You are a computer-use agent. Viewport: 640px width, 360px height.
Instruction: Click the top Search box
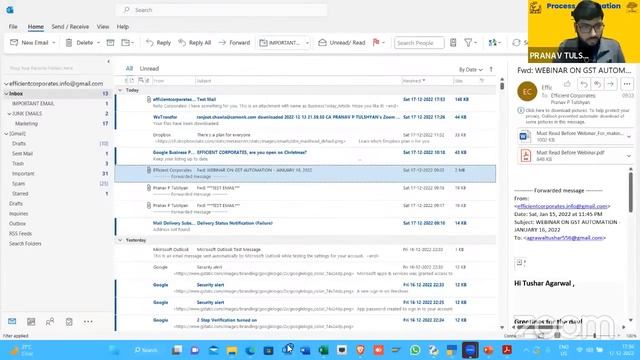(x=221, y=10)
